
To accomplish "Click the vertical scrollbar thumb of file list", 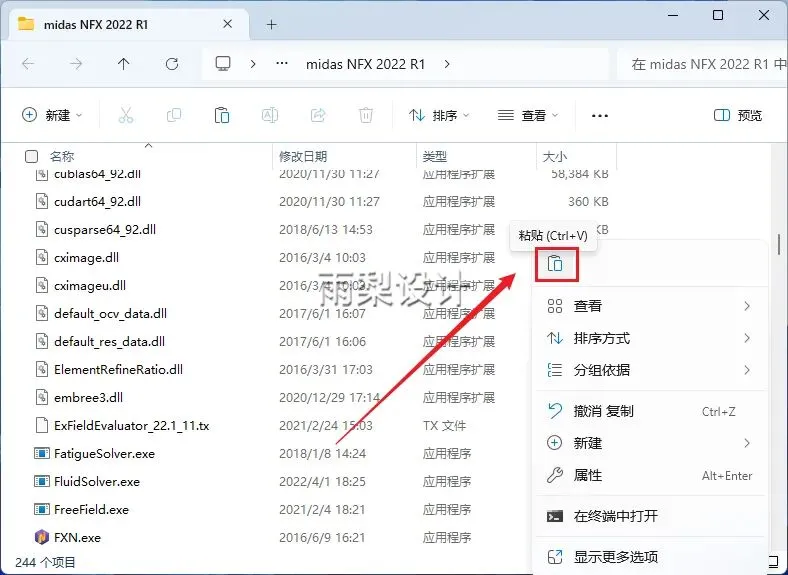I will click(x=778, y=244).
